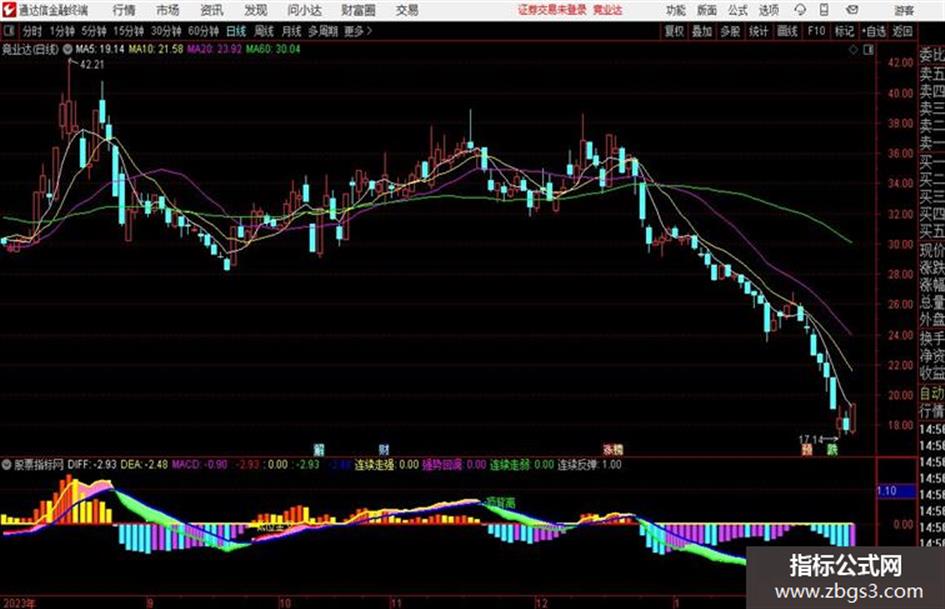Click the 17.14 low price label
The image size is (945, 609).
coord(811,440)
